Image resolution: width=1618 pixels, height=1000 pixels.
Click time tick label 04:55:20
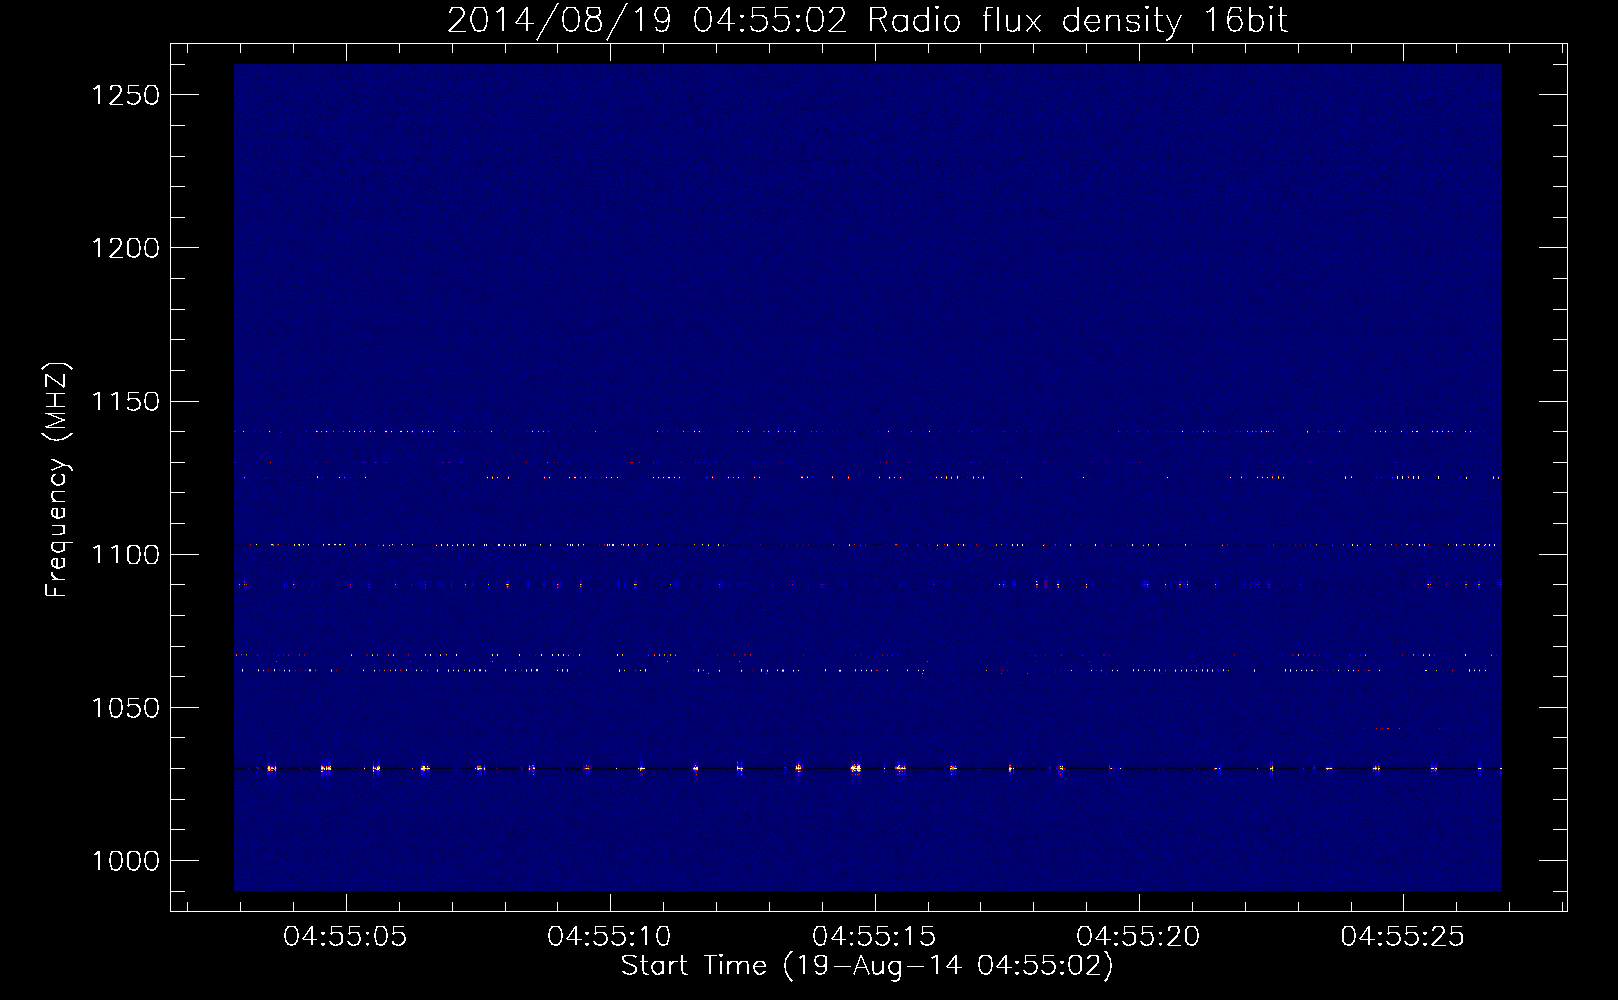(x=1138, y=937)
